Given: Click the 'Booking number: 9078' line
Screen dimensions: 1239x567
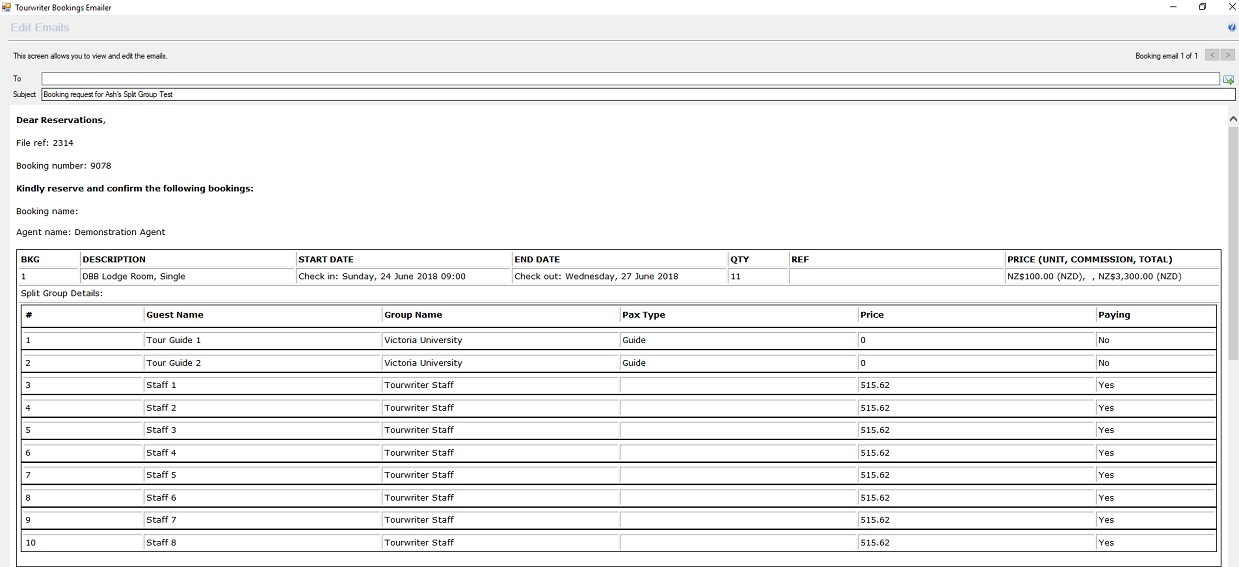Looking at the screenshot, I should (64, 166).
